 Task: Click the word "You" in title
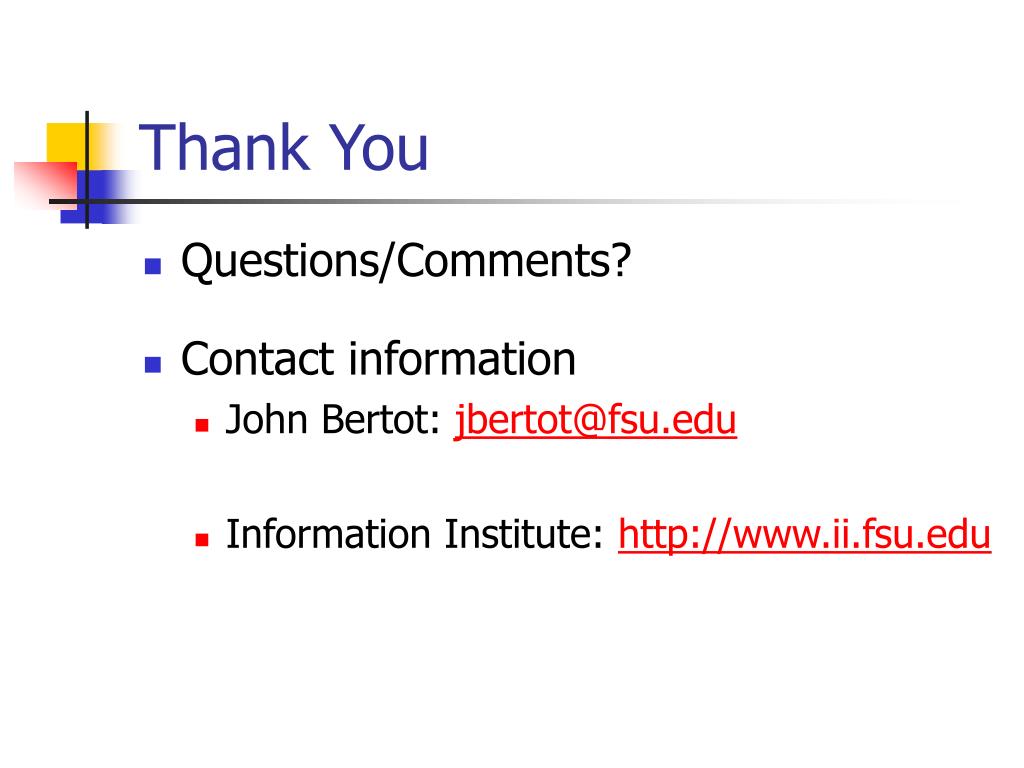pyautogui.click(x=378, y=148)
